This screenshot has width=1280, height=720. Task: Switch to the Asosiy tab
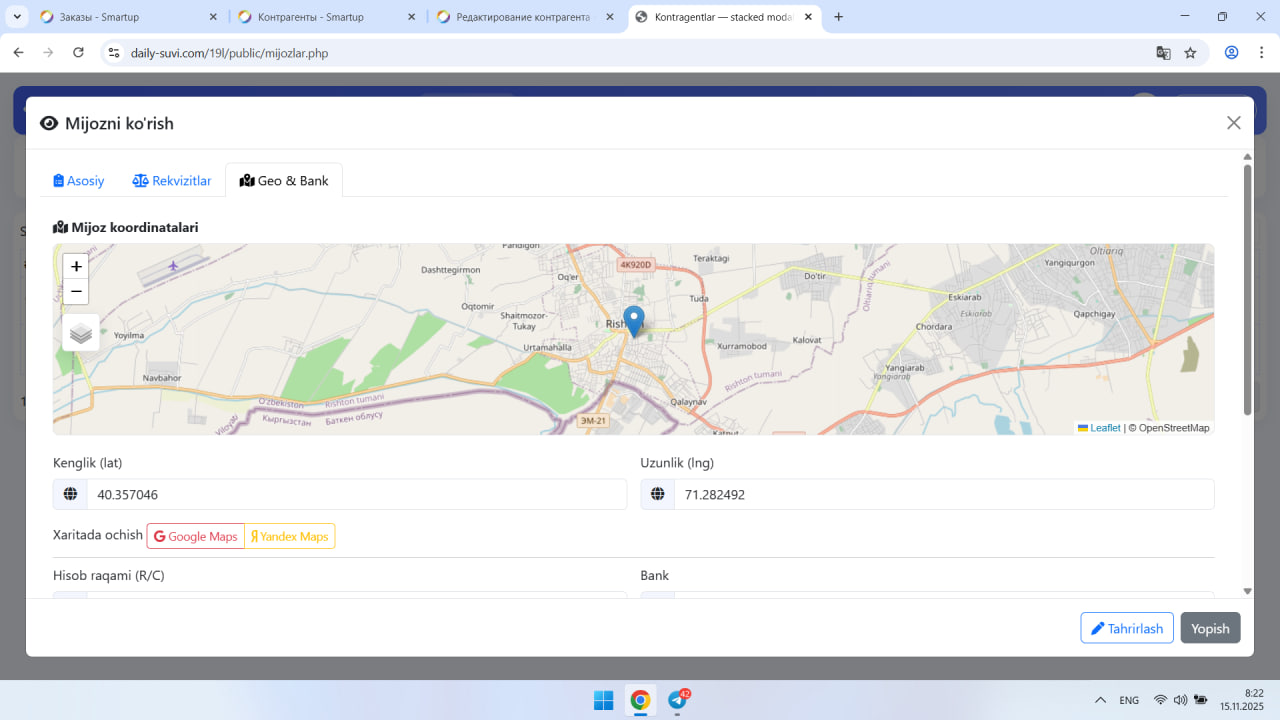(79, 181)
